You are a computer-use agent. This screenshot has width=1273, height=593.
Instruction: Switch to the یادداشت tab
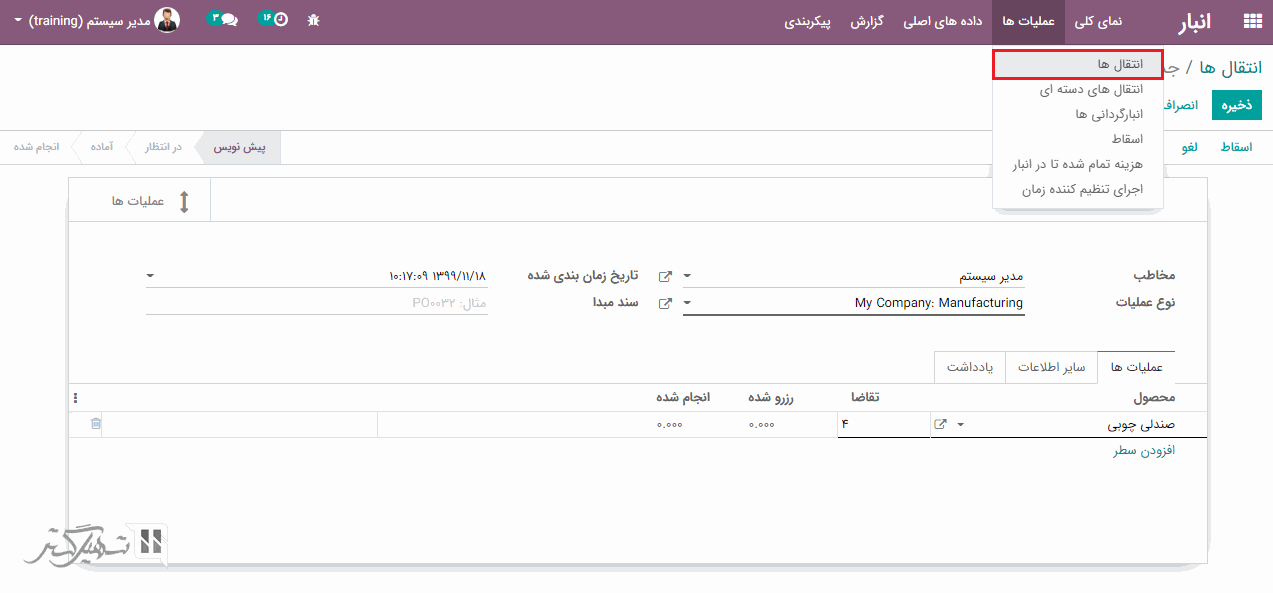point(970,368)
